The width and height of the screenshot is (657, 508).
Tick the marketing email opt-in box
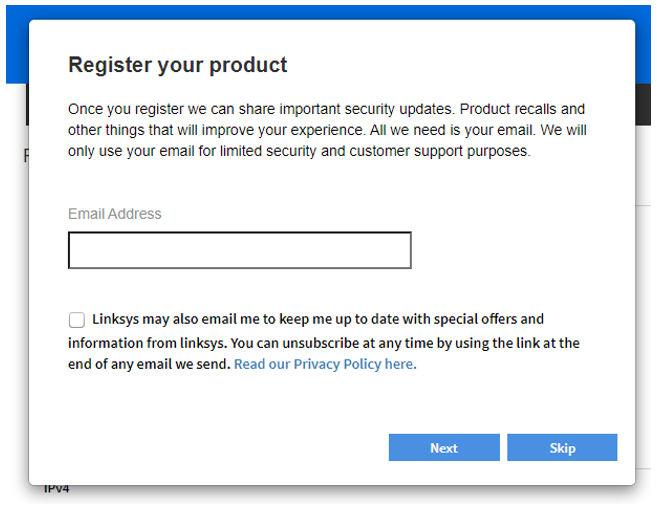(77, 320)
